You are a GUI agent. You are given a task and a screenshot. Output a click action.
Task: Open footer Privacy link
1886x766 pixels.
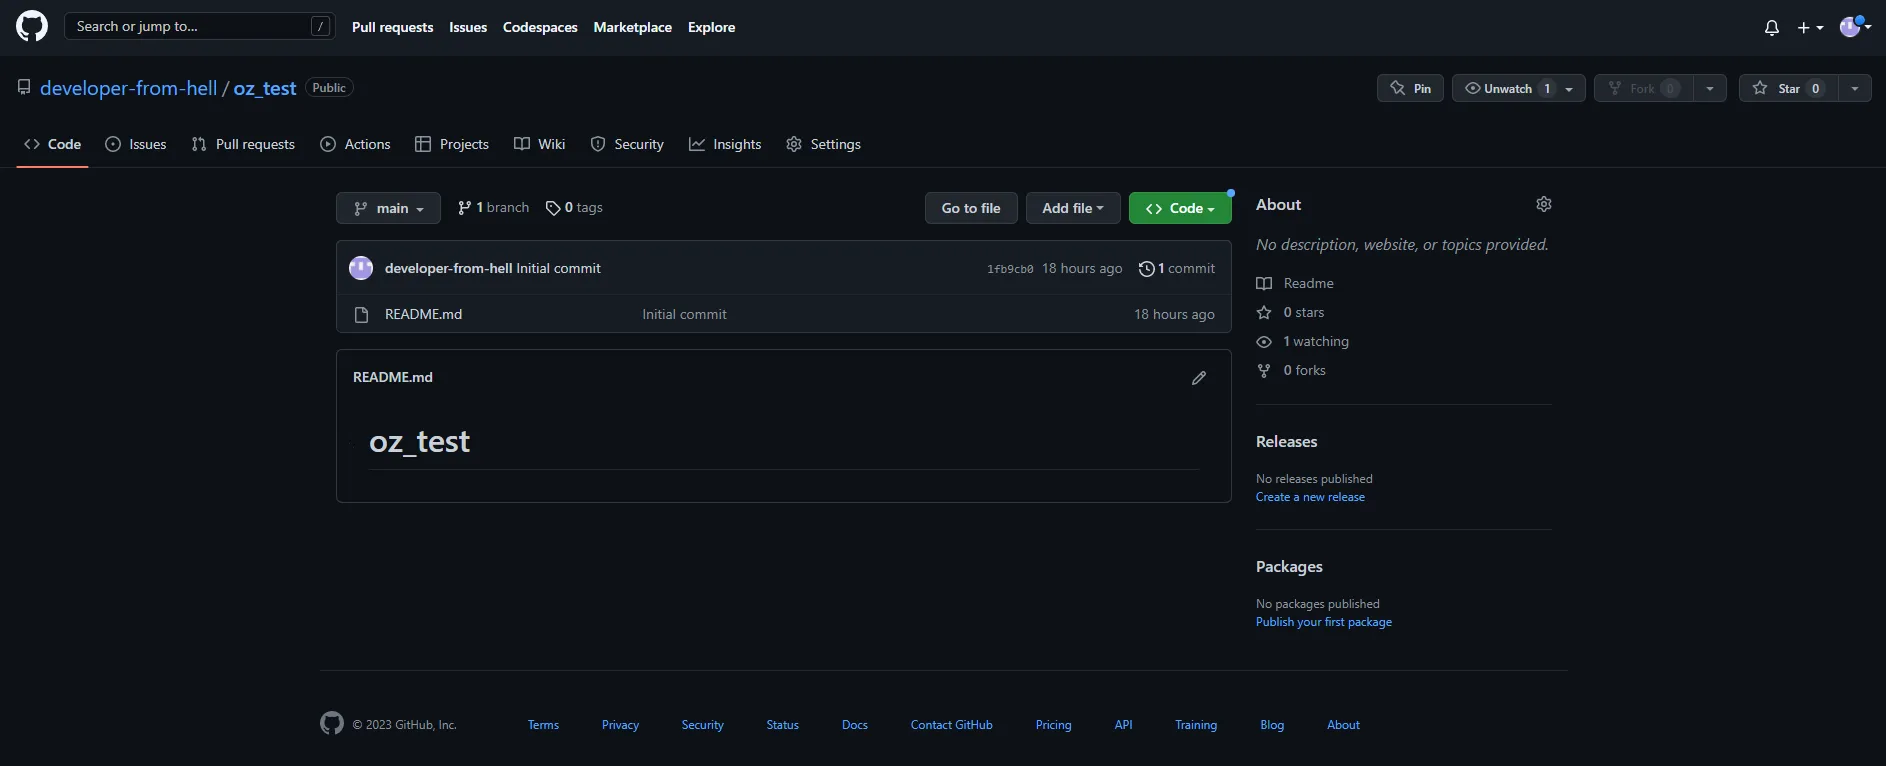coord(620,725)
